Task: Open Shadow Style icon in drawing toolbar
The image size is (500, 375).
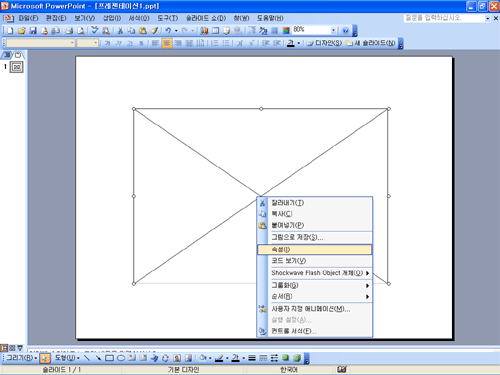Action: (285, 358)
